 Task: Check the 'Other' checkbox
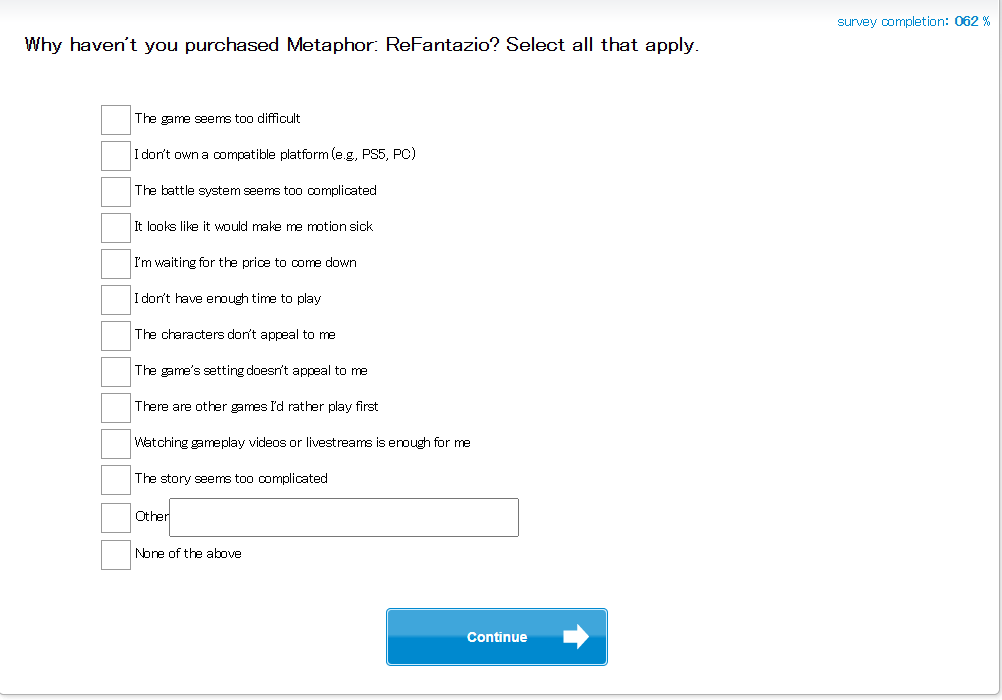click(x=116, y=518)
